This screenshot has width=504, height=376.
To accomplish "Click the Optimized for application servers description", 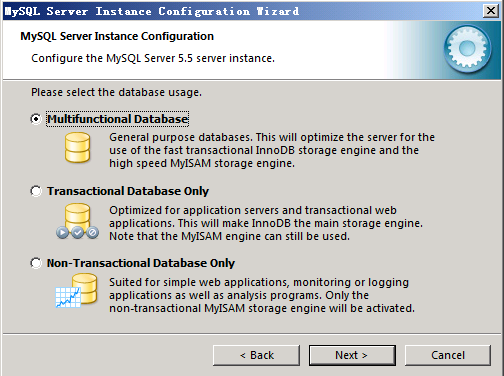I will pos(266,223).
